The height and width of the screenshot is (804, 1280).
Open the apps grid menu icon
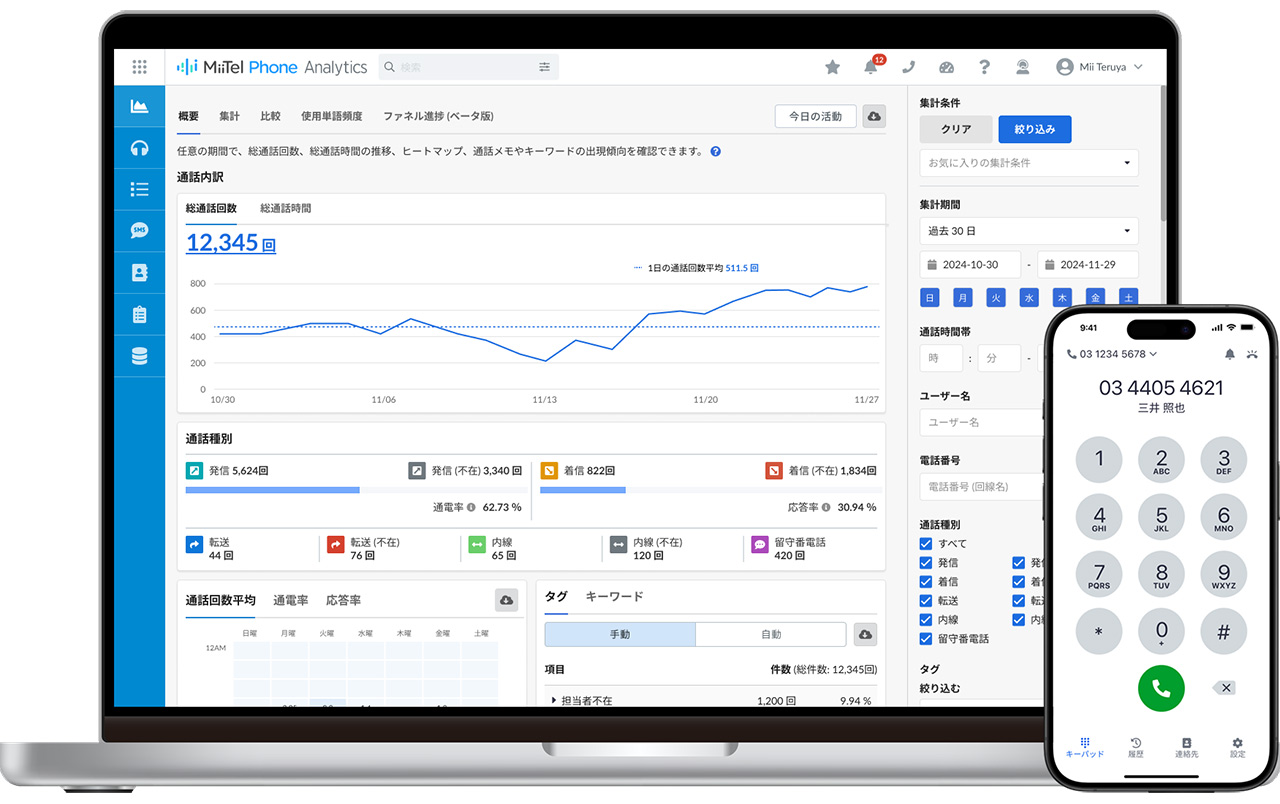point(139,67)
